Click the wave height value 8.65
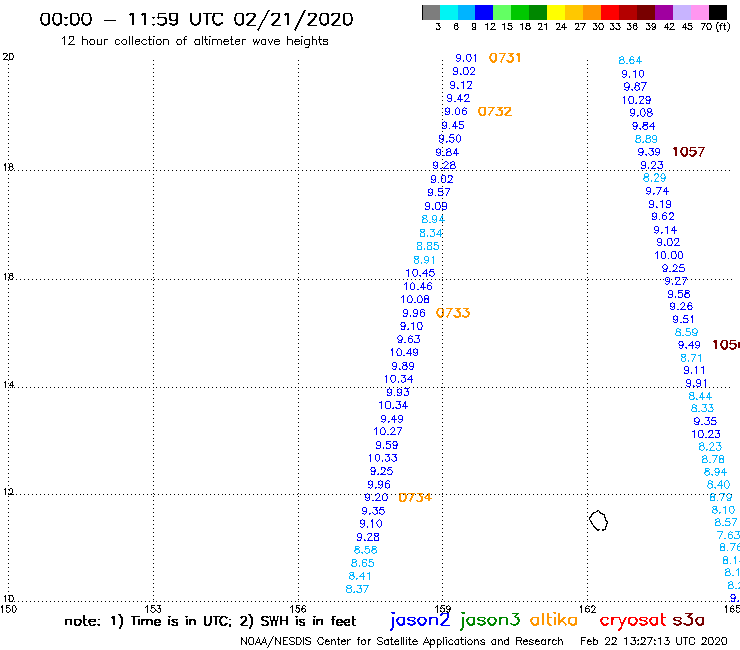Image resolution: width=740 pixels, height=650 pixels. (362, 563)
